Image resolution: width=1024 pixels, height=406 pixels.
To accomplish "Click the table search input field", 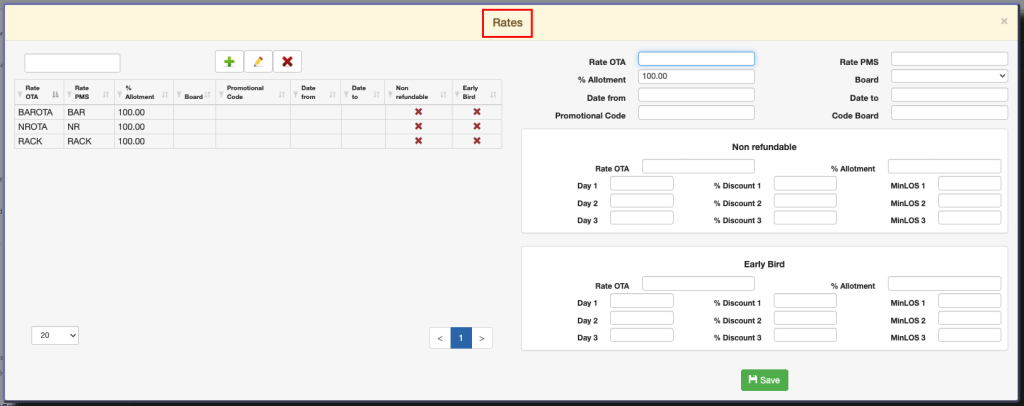I will tap(72, 63).
